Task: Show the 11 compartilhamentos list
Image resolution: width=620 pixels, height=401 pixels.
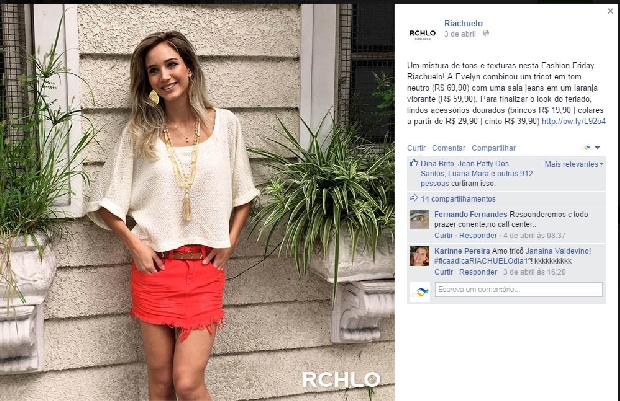Action: (x=458, y=199)
